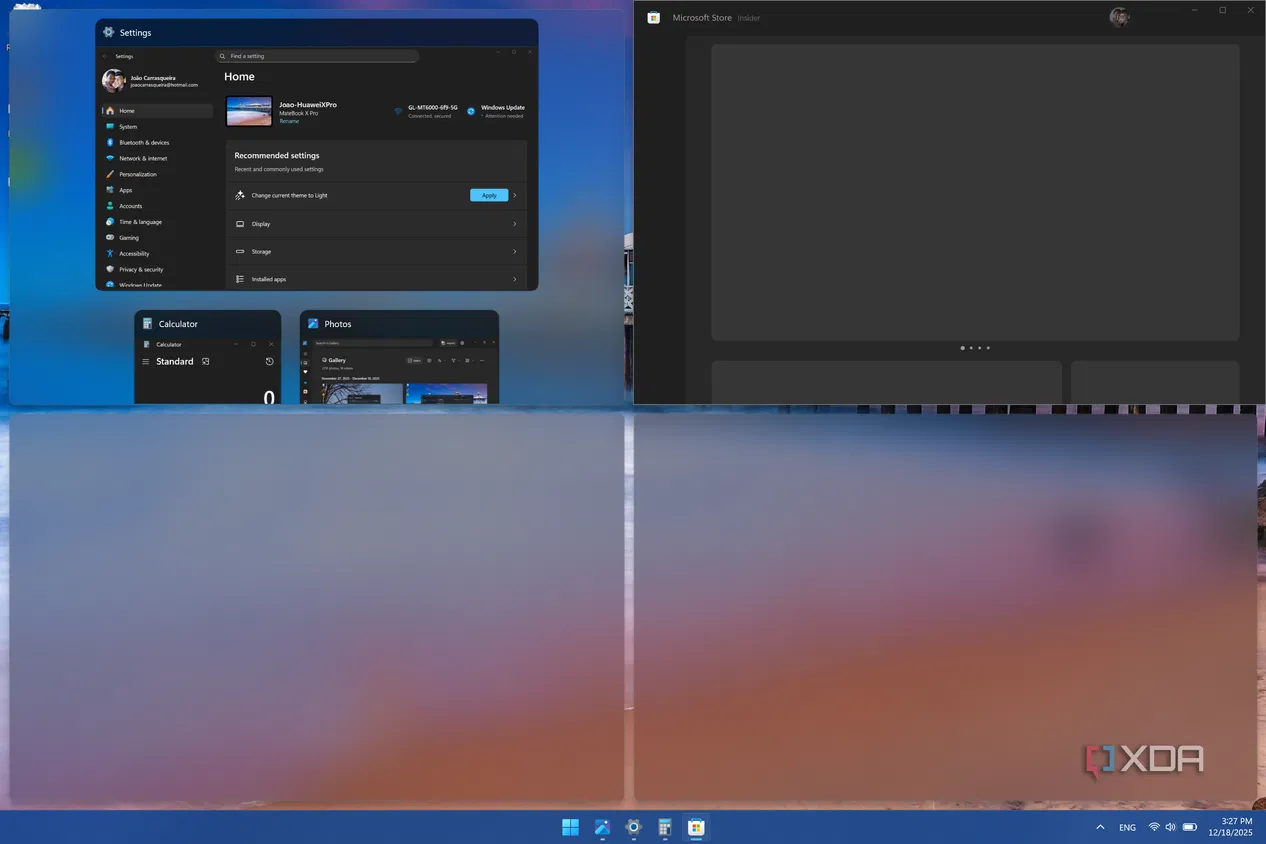Click the Wi-Fi icon beside GL-MT6000 network
Screen dimensions: 1266x844
pos(398,111)
